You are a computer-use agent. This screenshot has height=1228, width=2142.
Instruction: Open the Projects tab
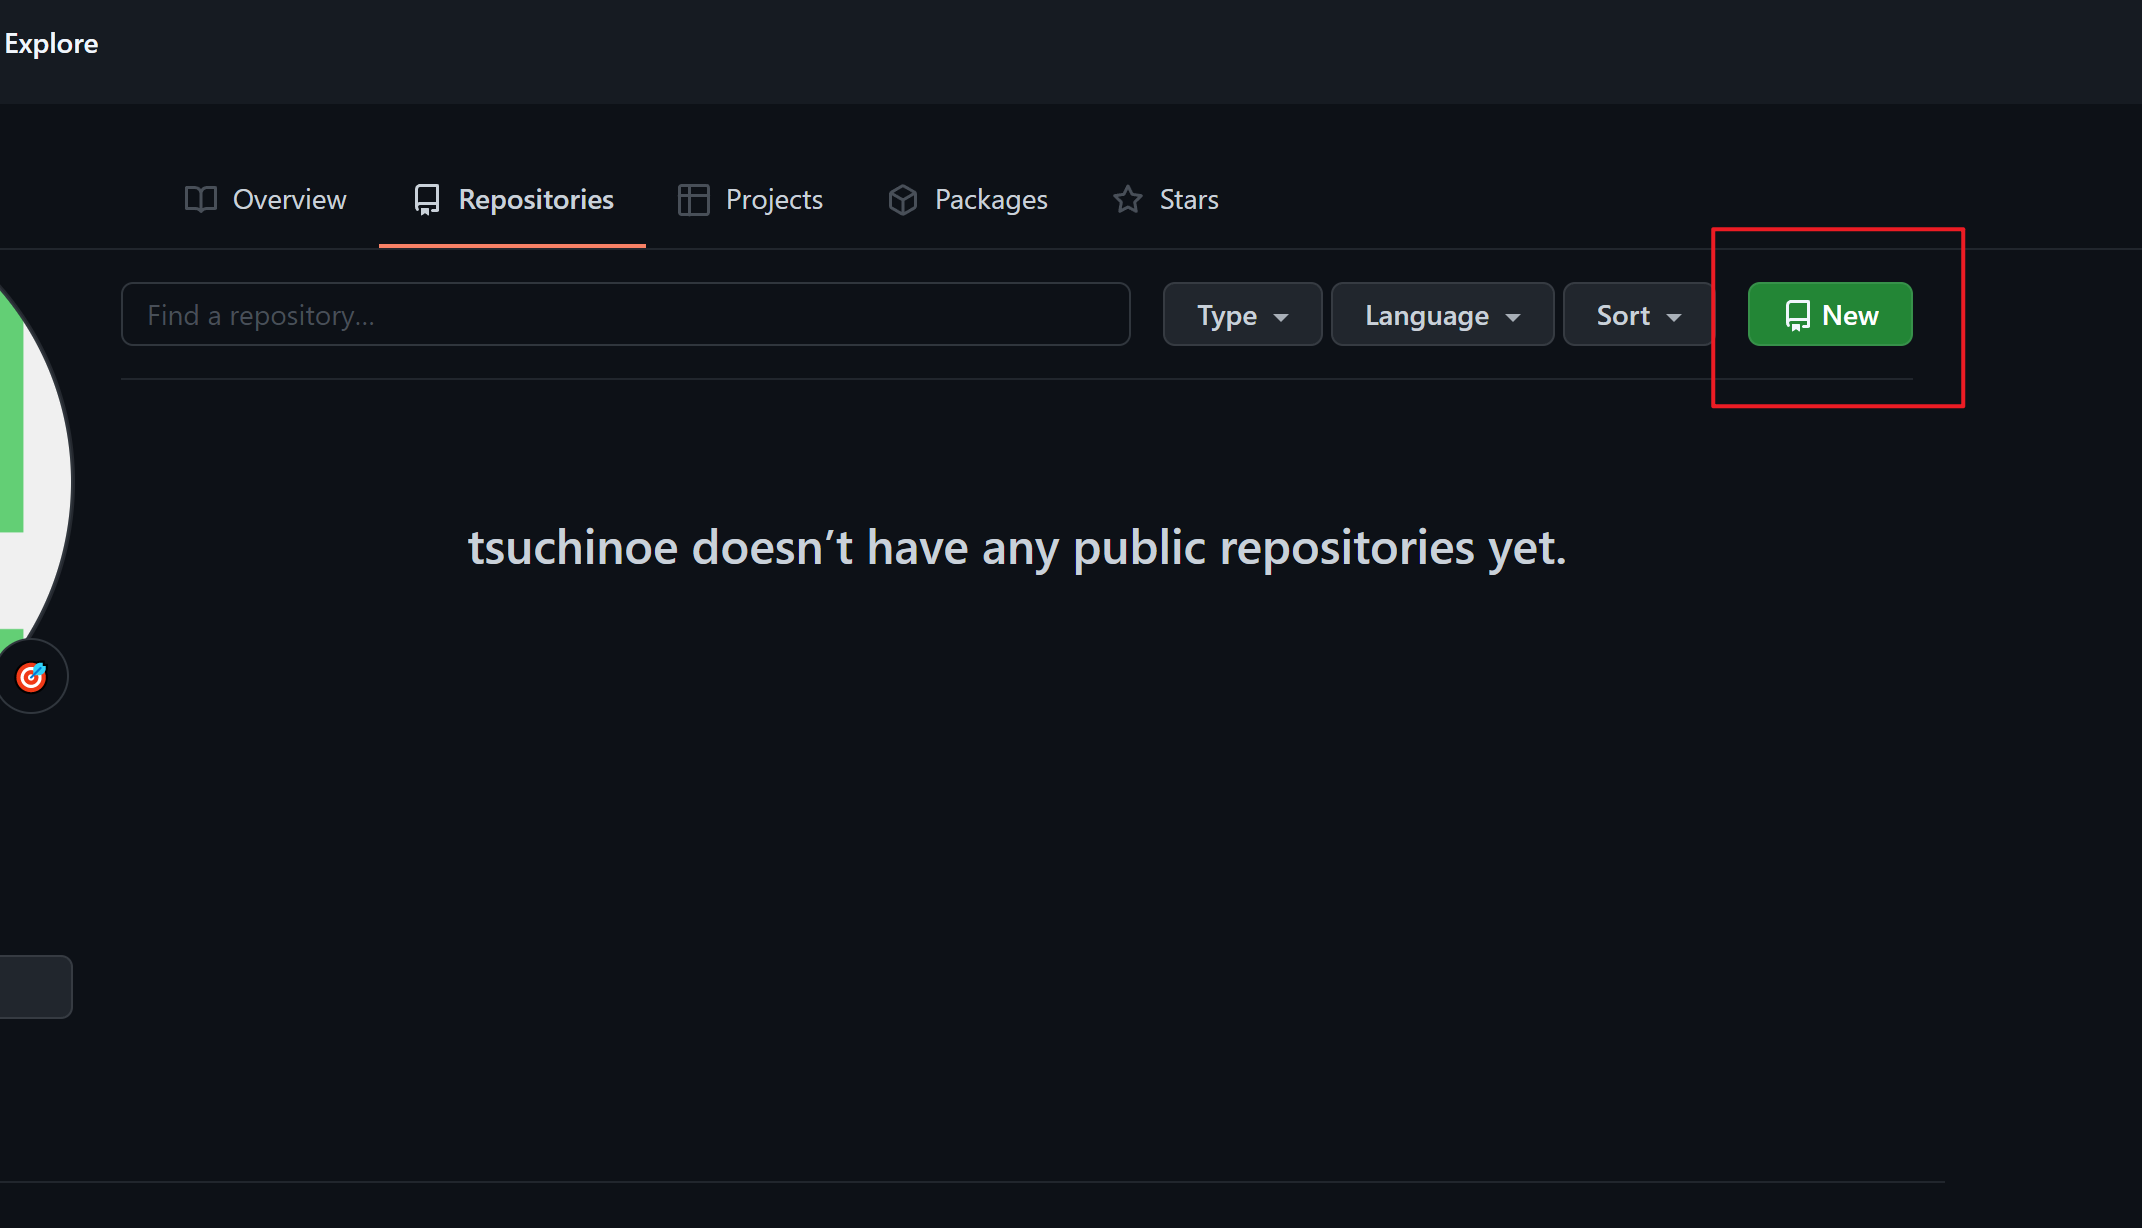(x=750, y=199)
